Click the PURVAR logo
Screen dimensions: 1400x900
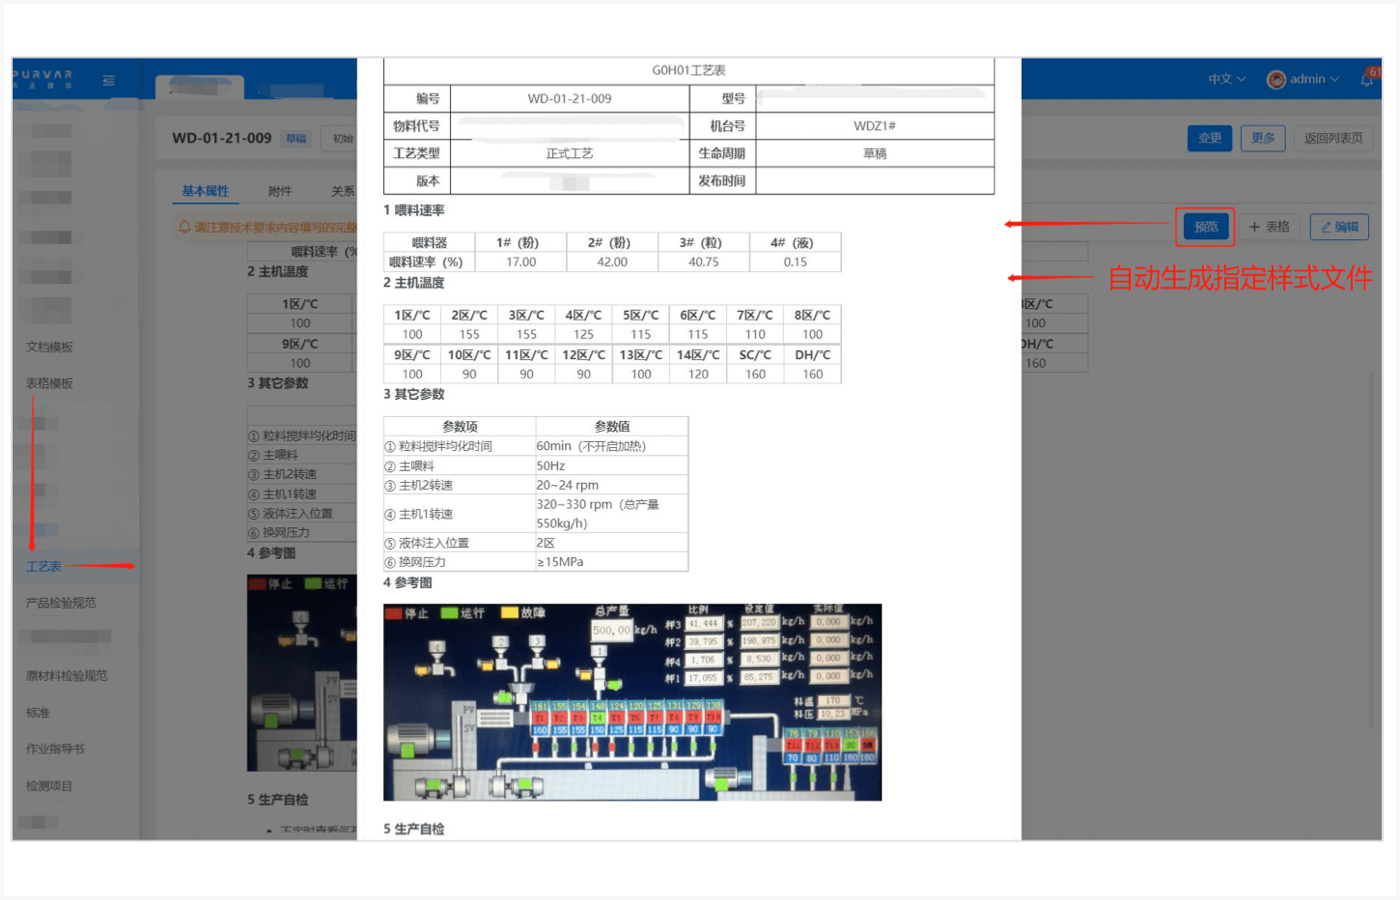click(x=43, y=79)
